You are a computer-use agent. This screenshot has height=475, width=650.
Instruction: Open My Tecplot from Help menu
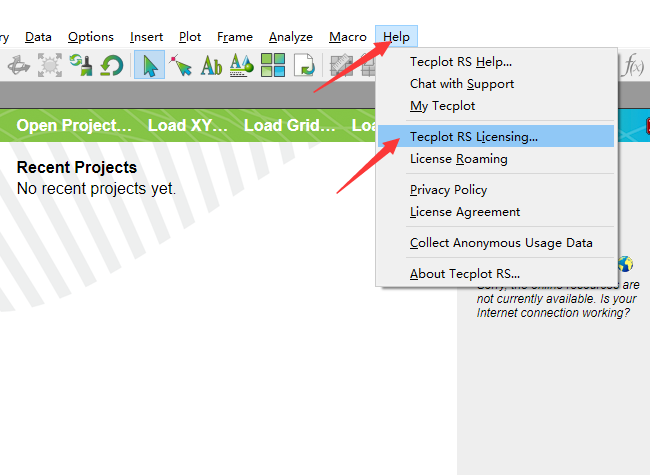(495, 106)
